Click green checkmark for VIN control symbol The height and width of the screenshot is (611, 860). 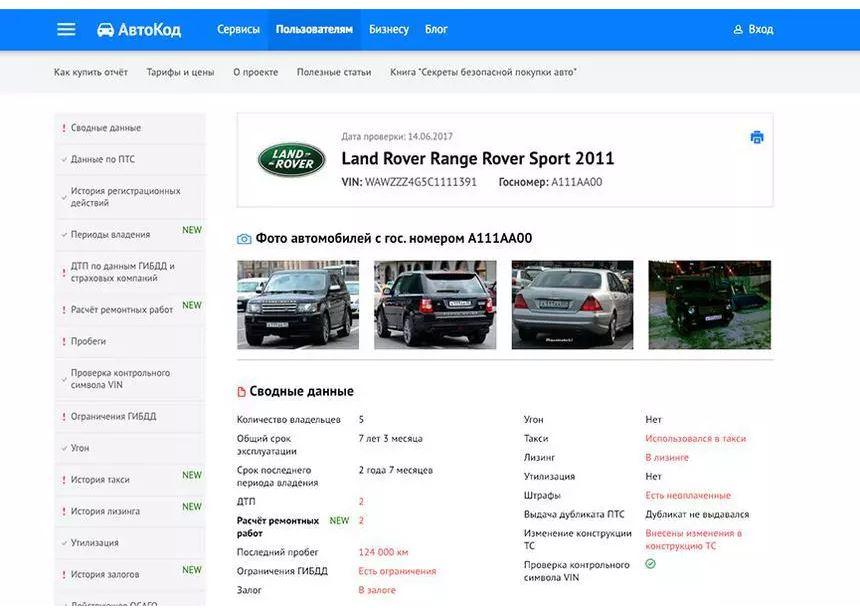[x=651, y=564]
